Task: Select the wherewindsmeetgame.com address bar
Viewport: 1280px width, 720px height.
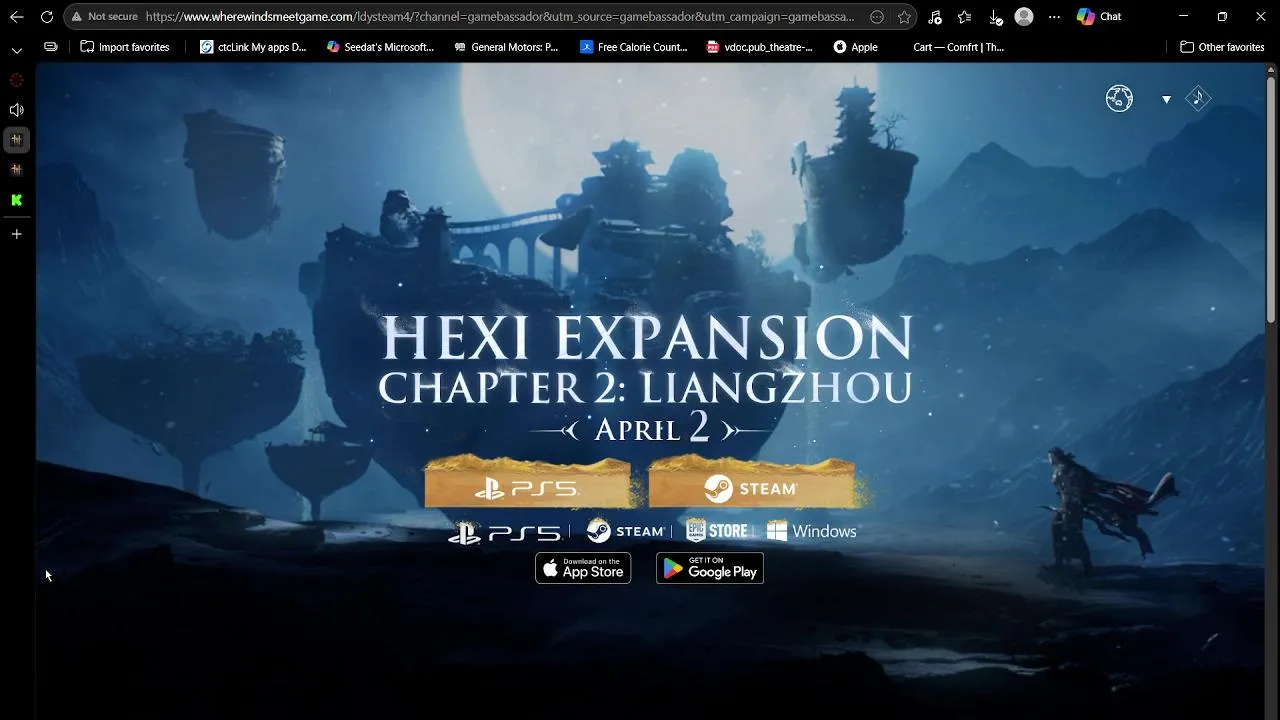Action: pos(500,17)
